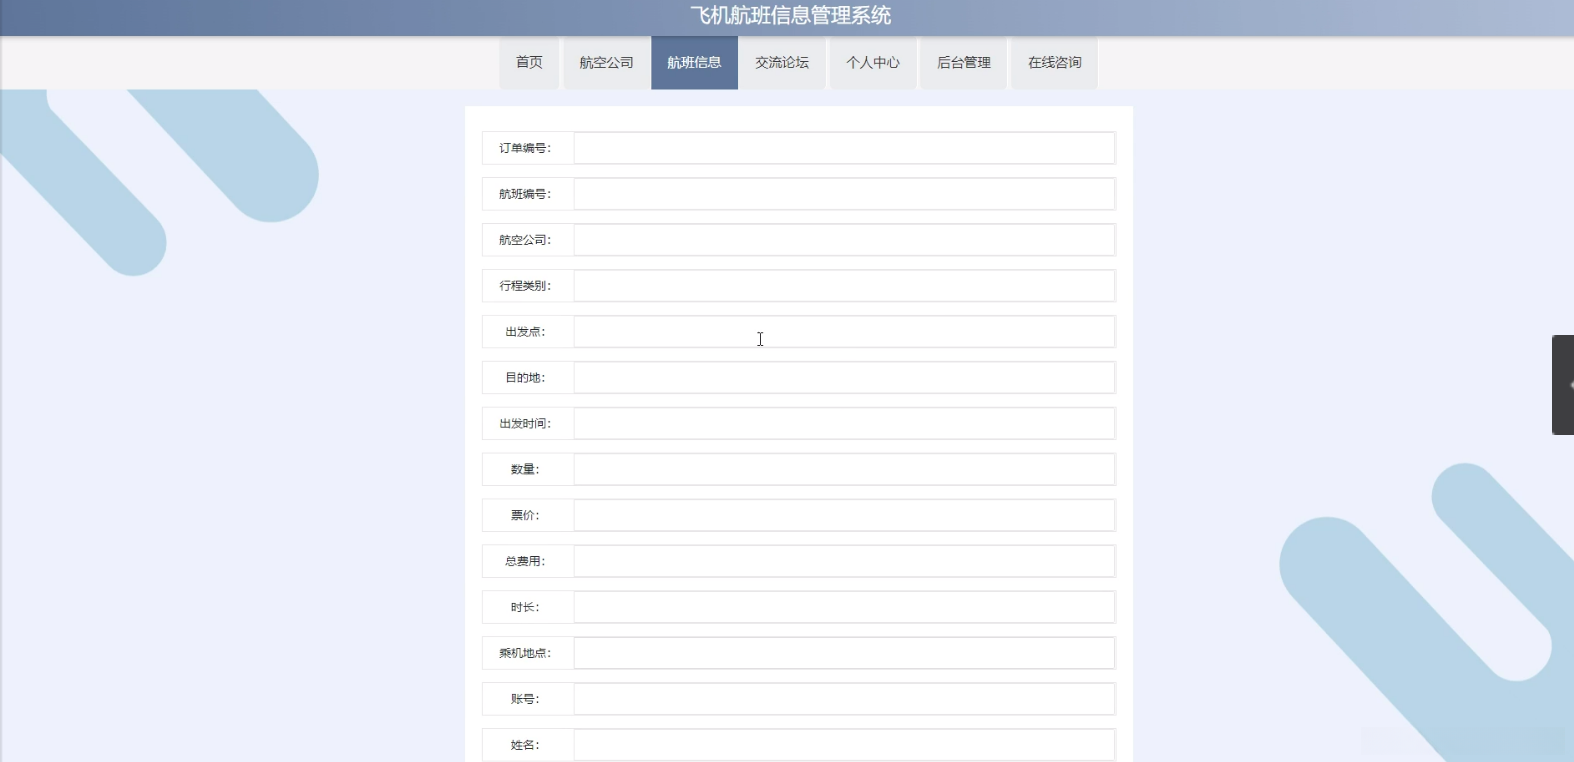Screen dimensions: 1574x762
Task: Focus the 目的地 input field
Action: point(844,378)
